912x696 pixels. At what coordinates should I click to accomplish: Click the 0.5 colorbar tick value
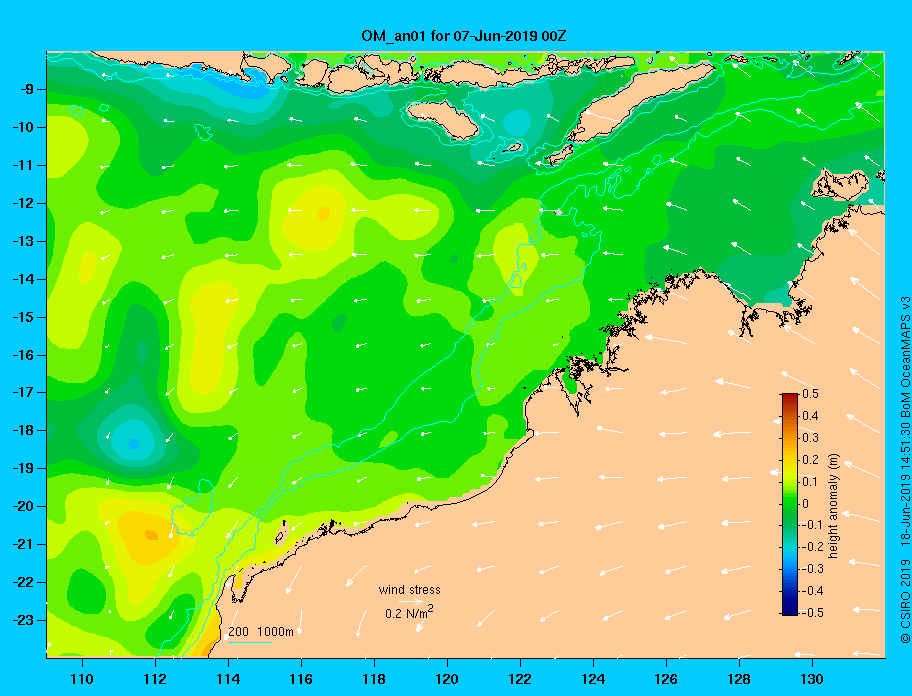pos(810,394)
